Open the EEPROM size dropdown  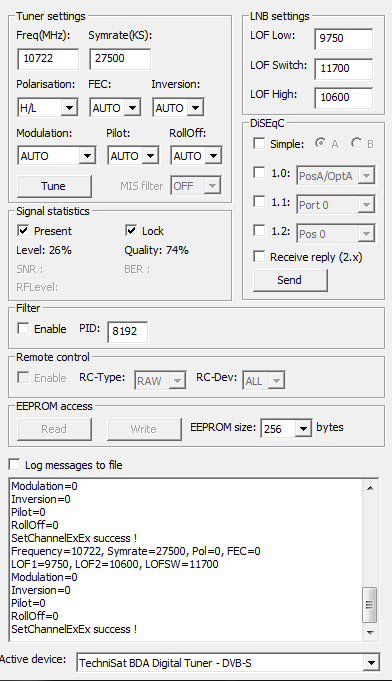(286, 429)
